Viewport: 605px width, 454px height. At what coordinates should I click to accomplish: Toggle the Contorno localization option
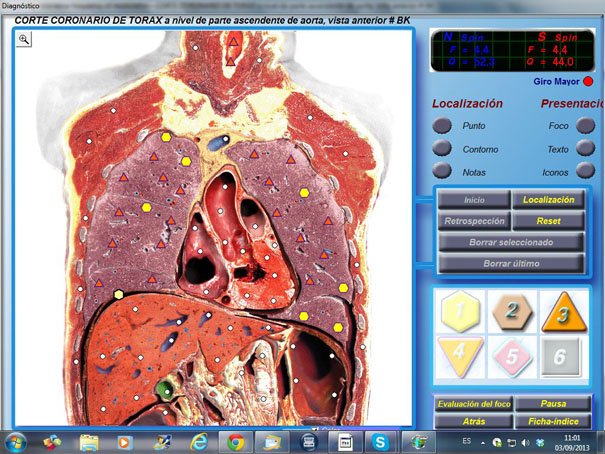point(442,149)
